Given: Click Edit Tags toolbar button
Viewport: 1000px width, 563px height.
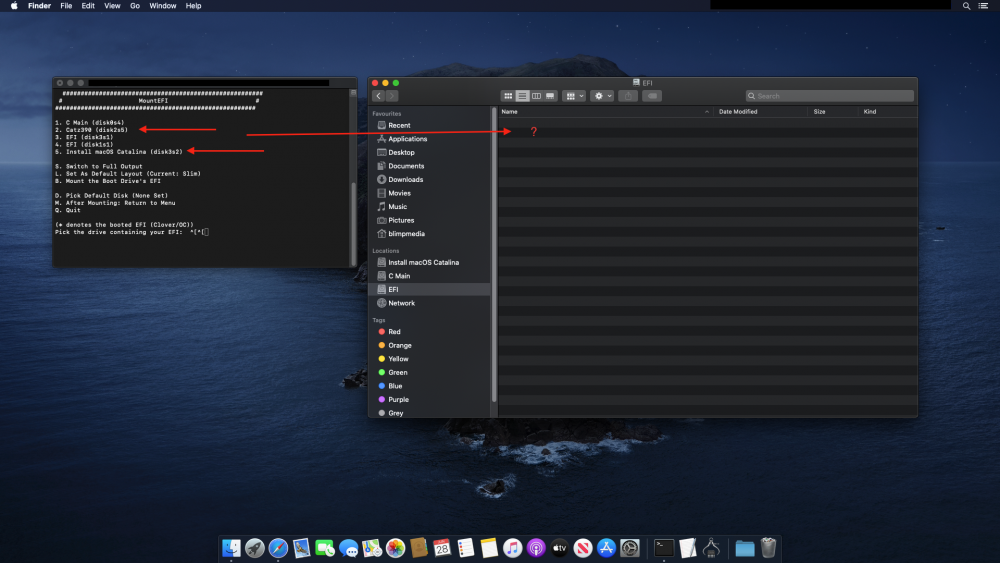Looking at the screenshot, I should (x=652, y=96).
